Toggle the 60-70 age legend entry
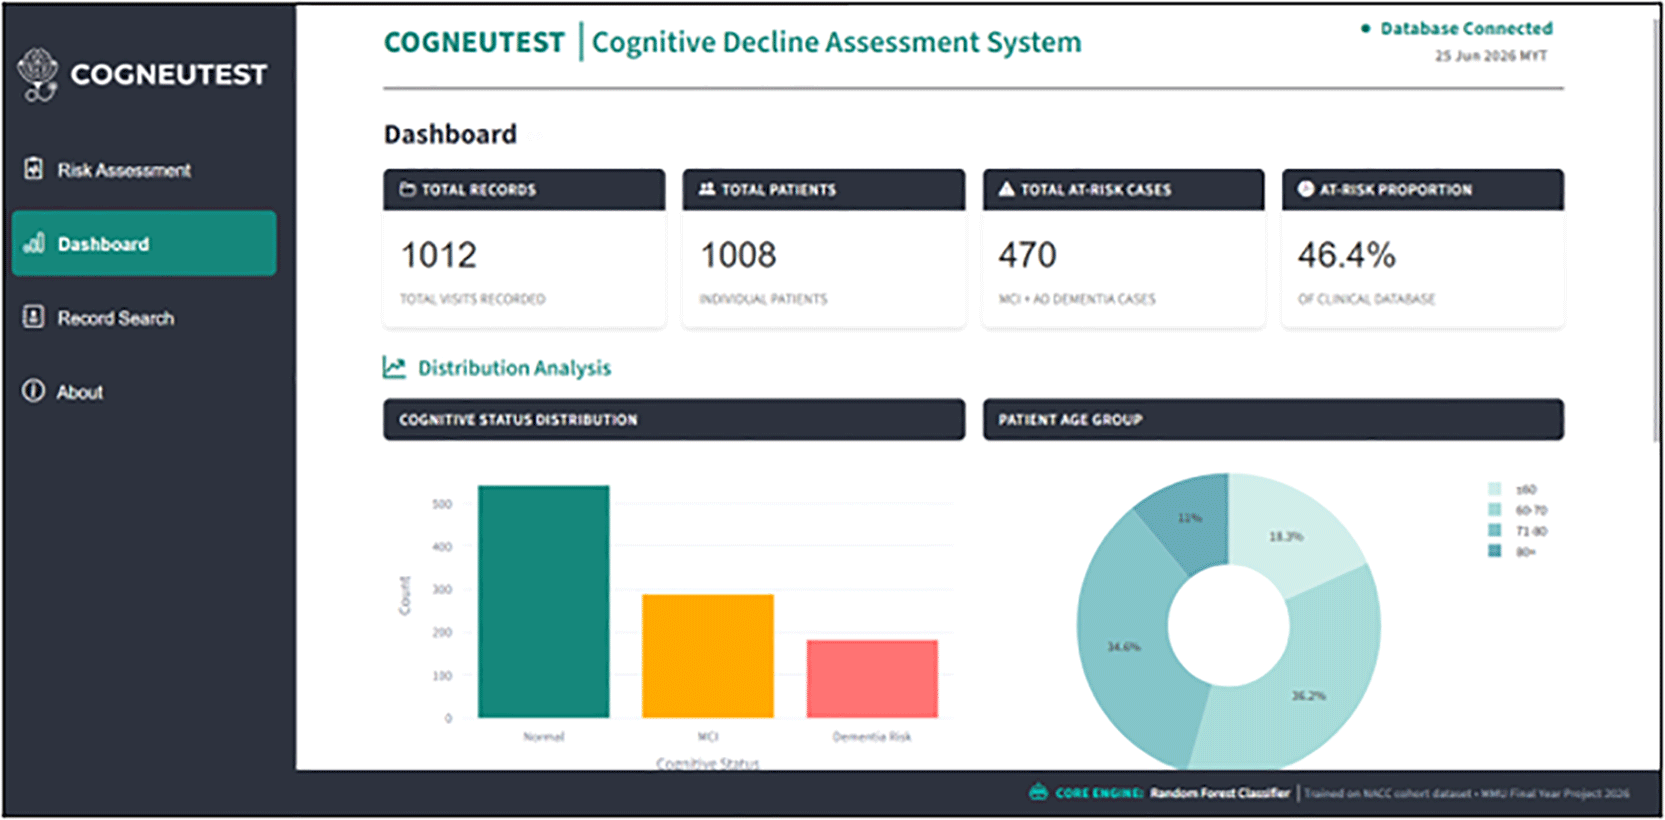The height and width of the screenshot is (820, 1665). (x=1519, y=510)
